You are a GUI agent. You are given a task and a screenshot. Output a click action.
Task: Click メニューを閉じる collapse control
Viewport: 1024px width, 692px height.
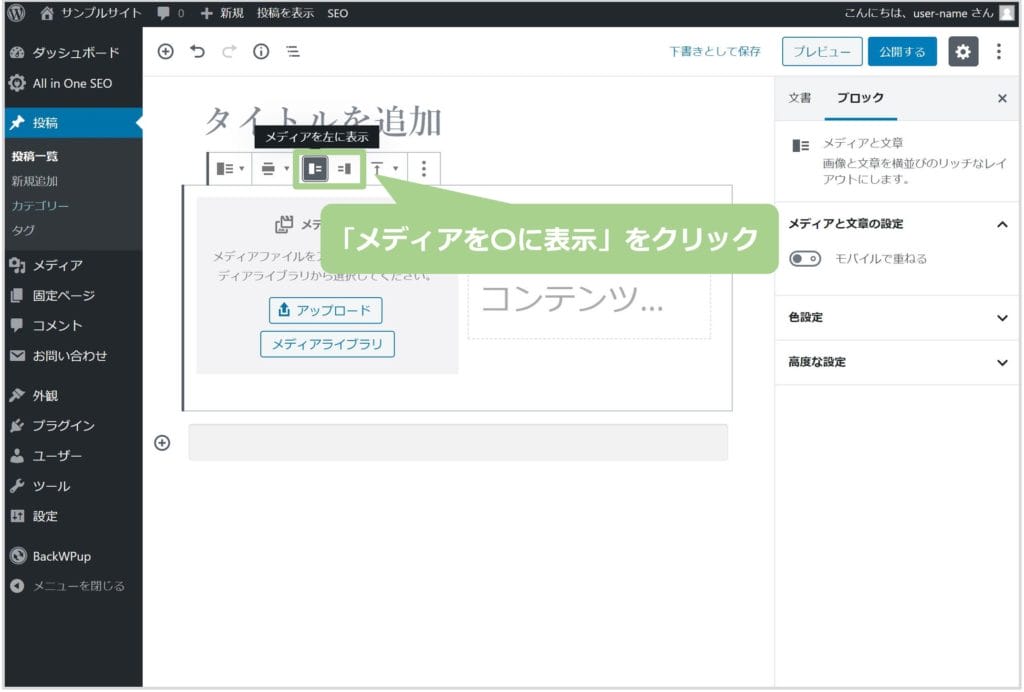click(73, 587)
